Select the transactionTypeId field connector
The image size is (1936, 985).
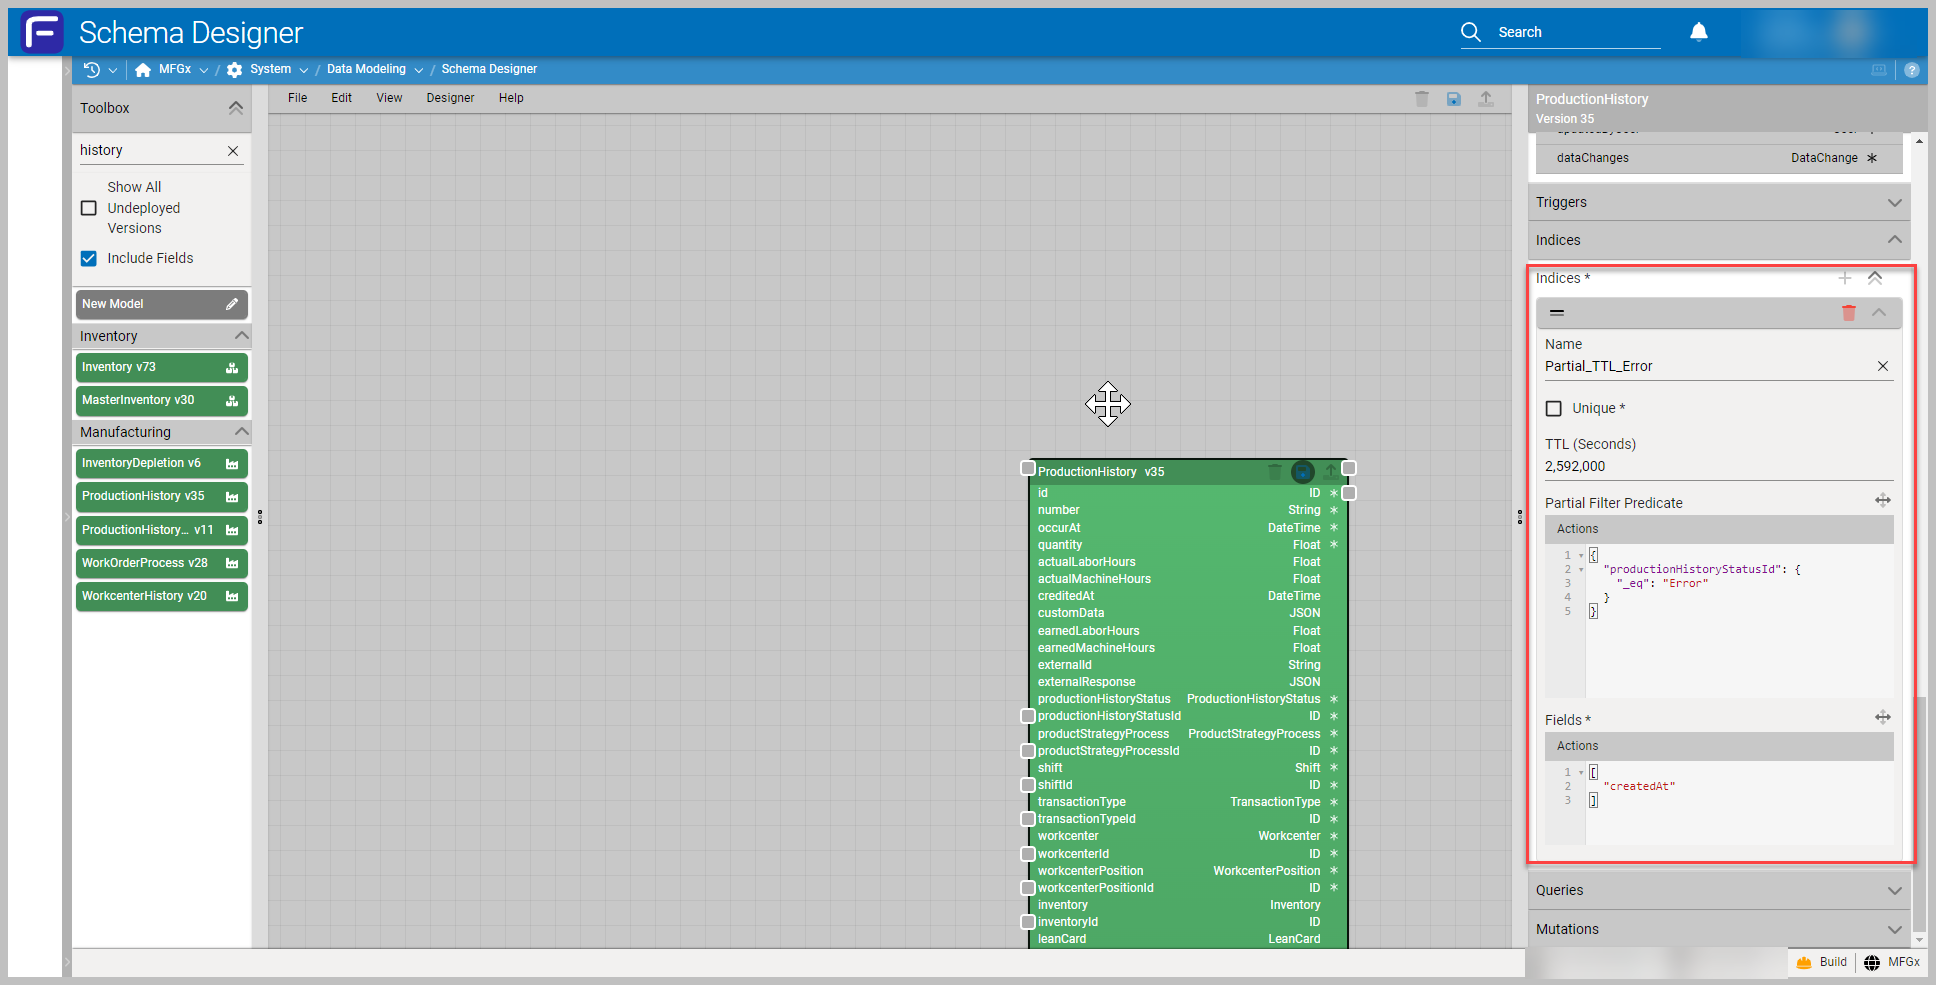tap(1027, 819)
